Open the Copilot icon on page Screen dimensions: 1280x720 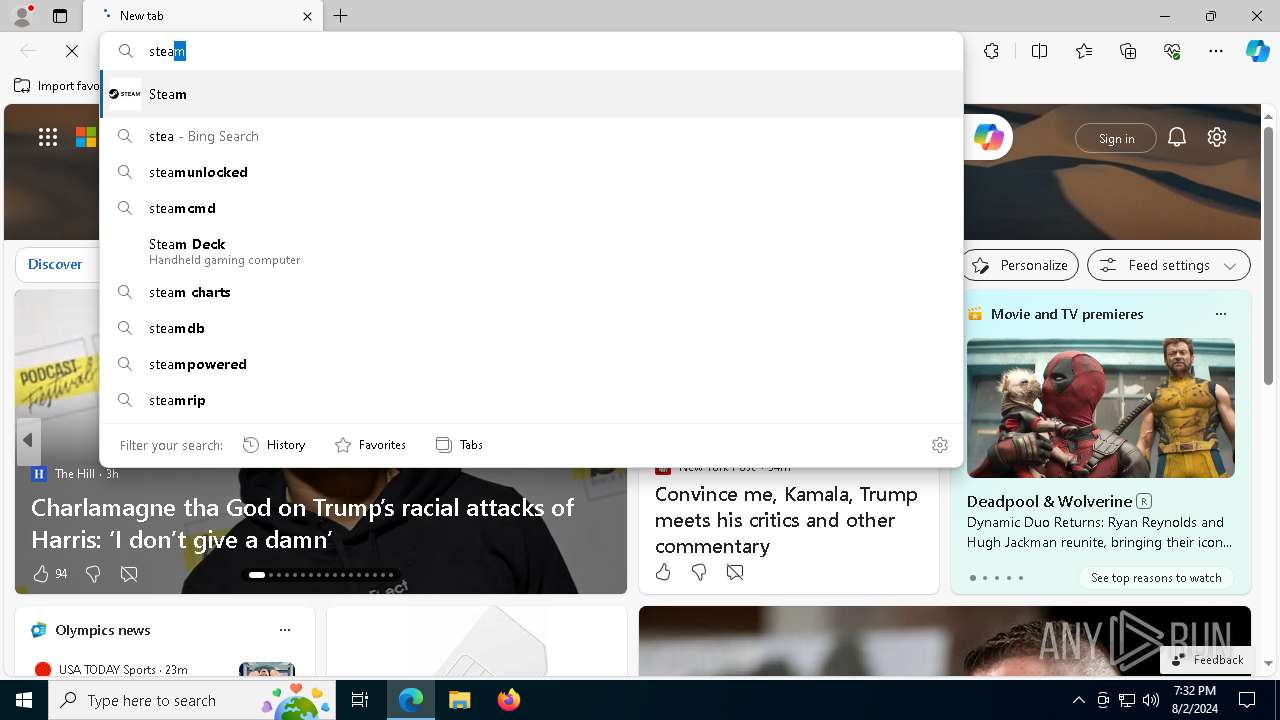click(x=988, y=137)
